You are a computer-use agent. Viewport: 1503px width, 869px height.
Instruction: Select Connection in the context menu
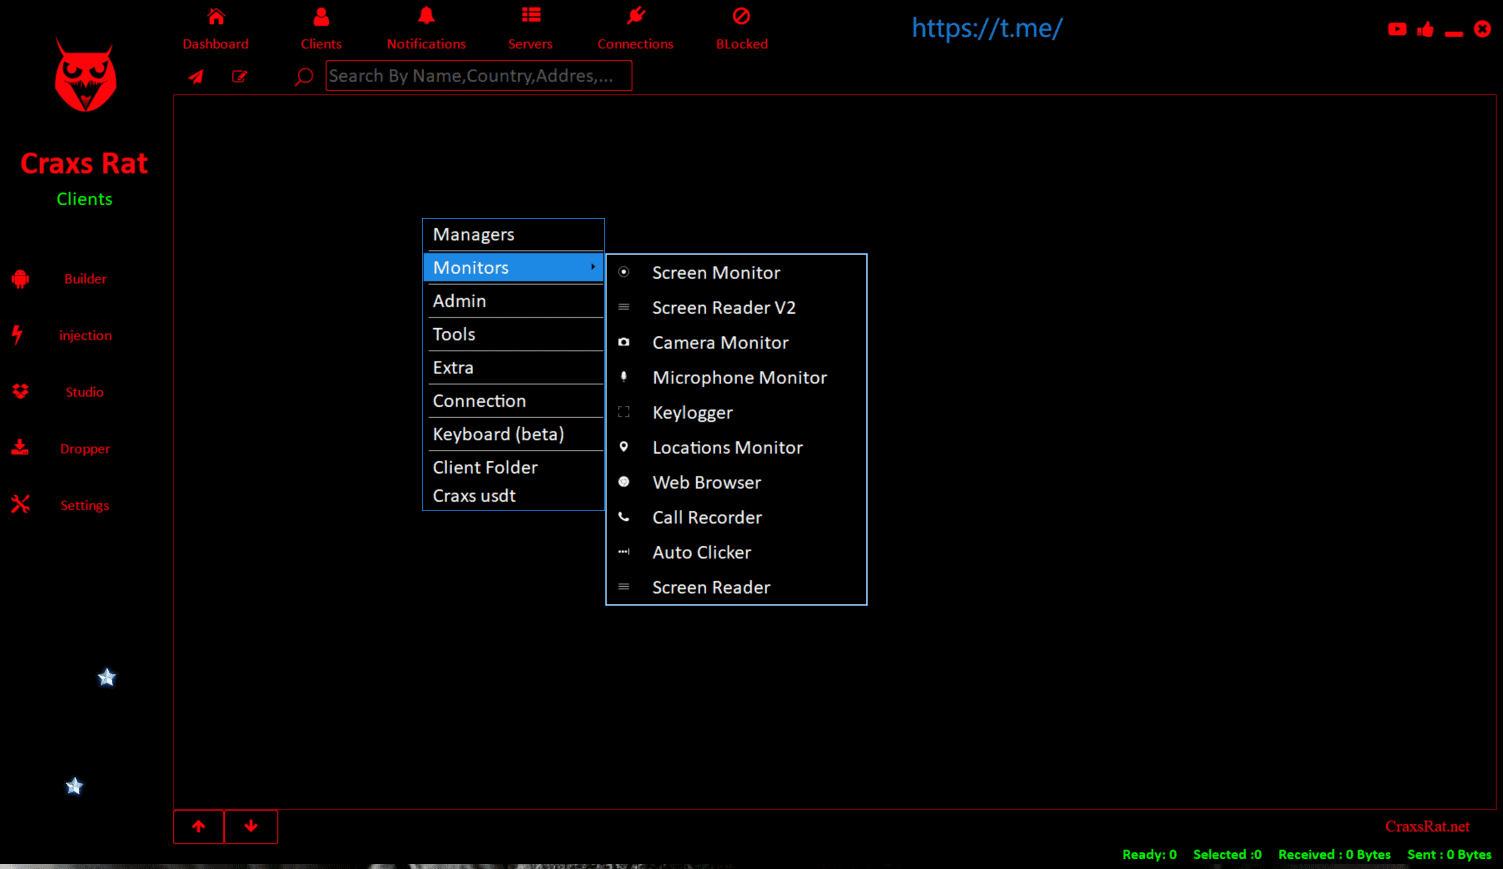514,400
